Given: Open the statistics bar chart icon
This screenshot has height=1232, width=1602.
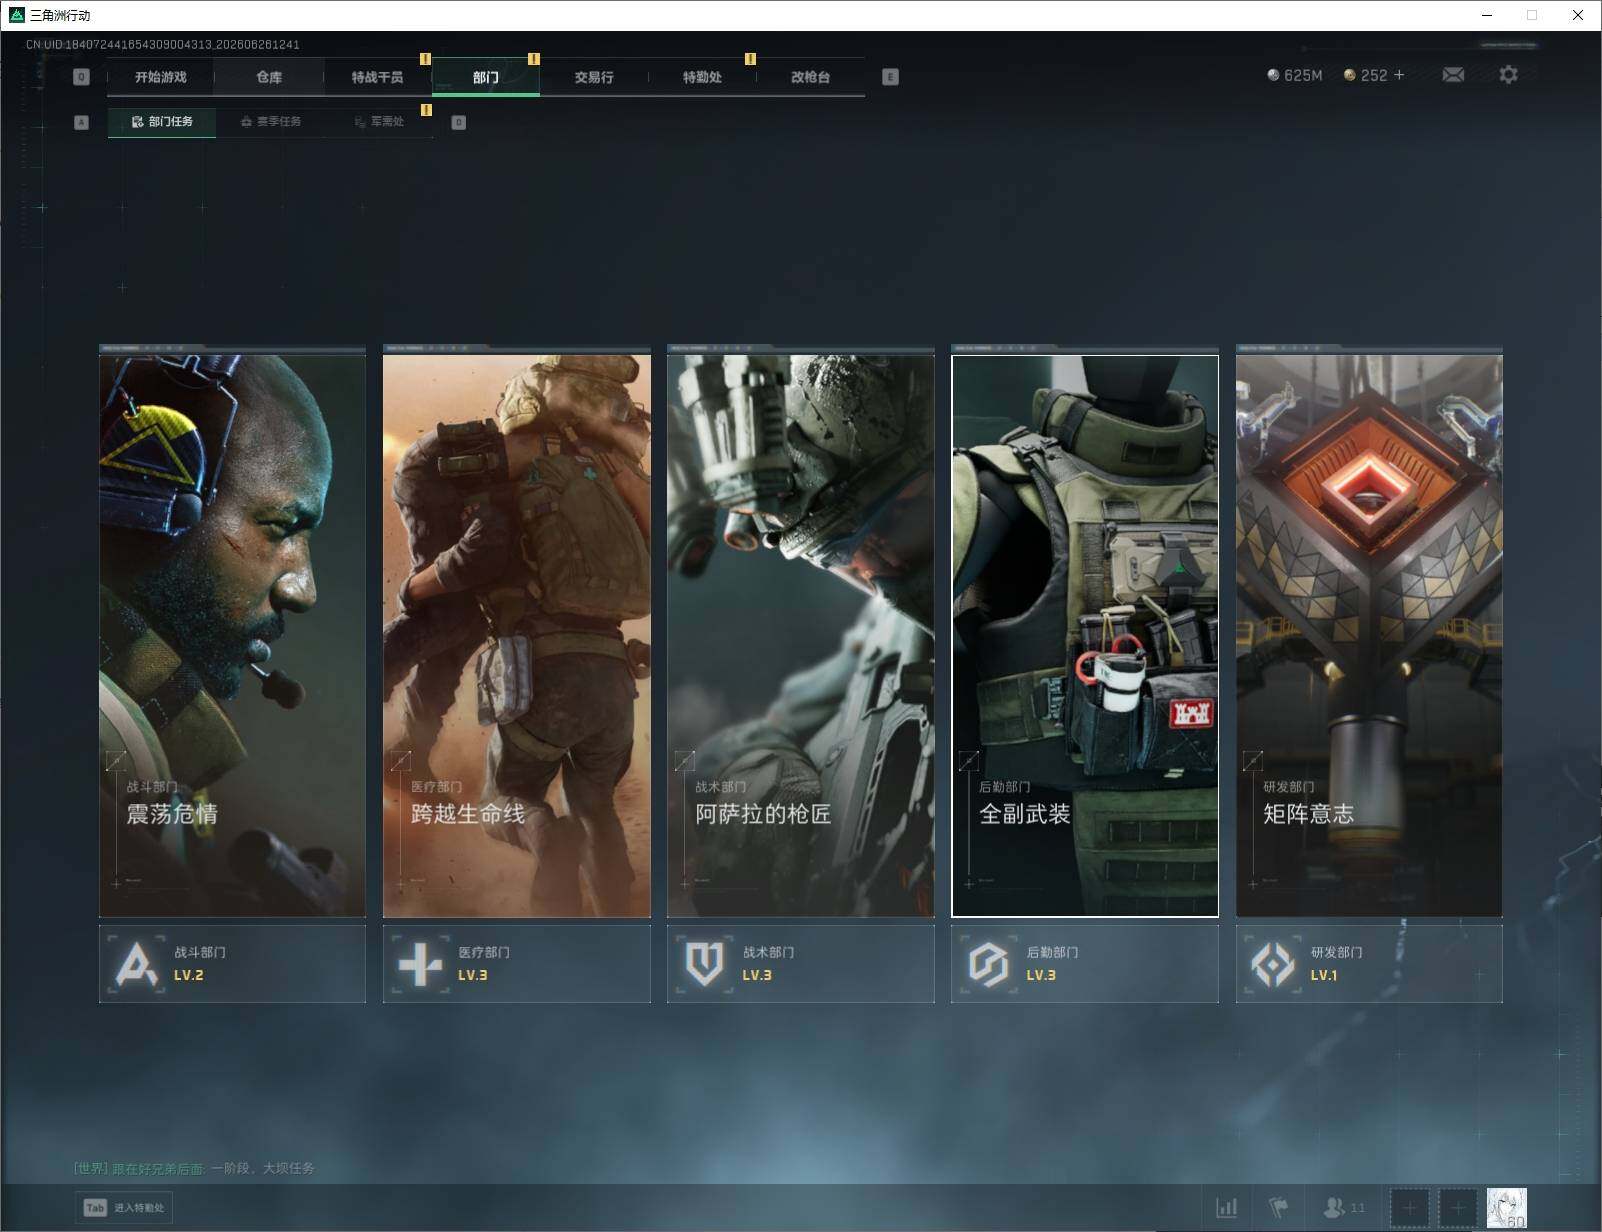Looking at the screenshot, I should (x=1227, y=1208).
